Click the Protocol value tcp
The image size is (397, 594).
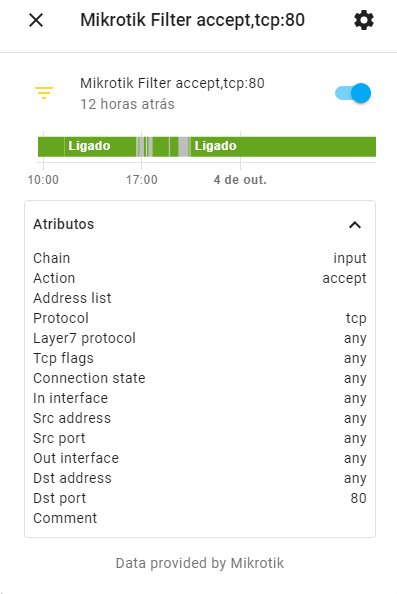pos(356,318)
